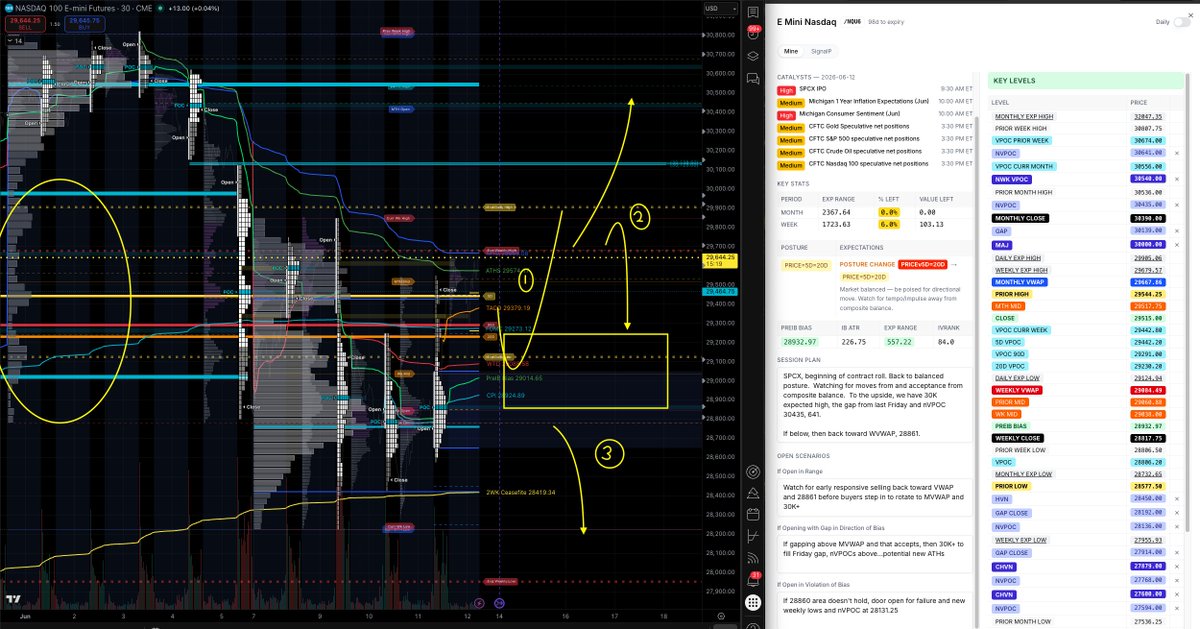Remove the HVN 28450.00 level
Viewport: 1200px width, 629px height.
coord(1176,498)
